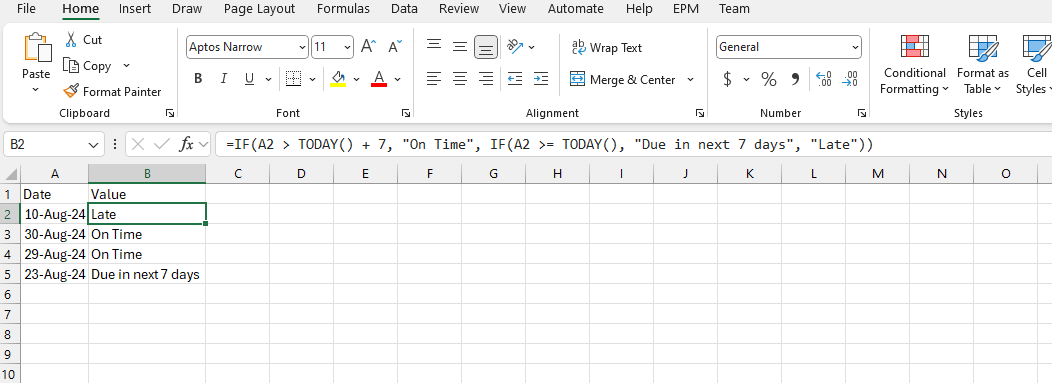Open the EPM tab
The width and height of the screenshot is (1052, 383).
[x=686, y=9]
